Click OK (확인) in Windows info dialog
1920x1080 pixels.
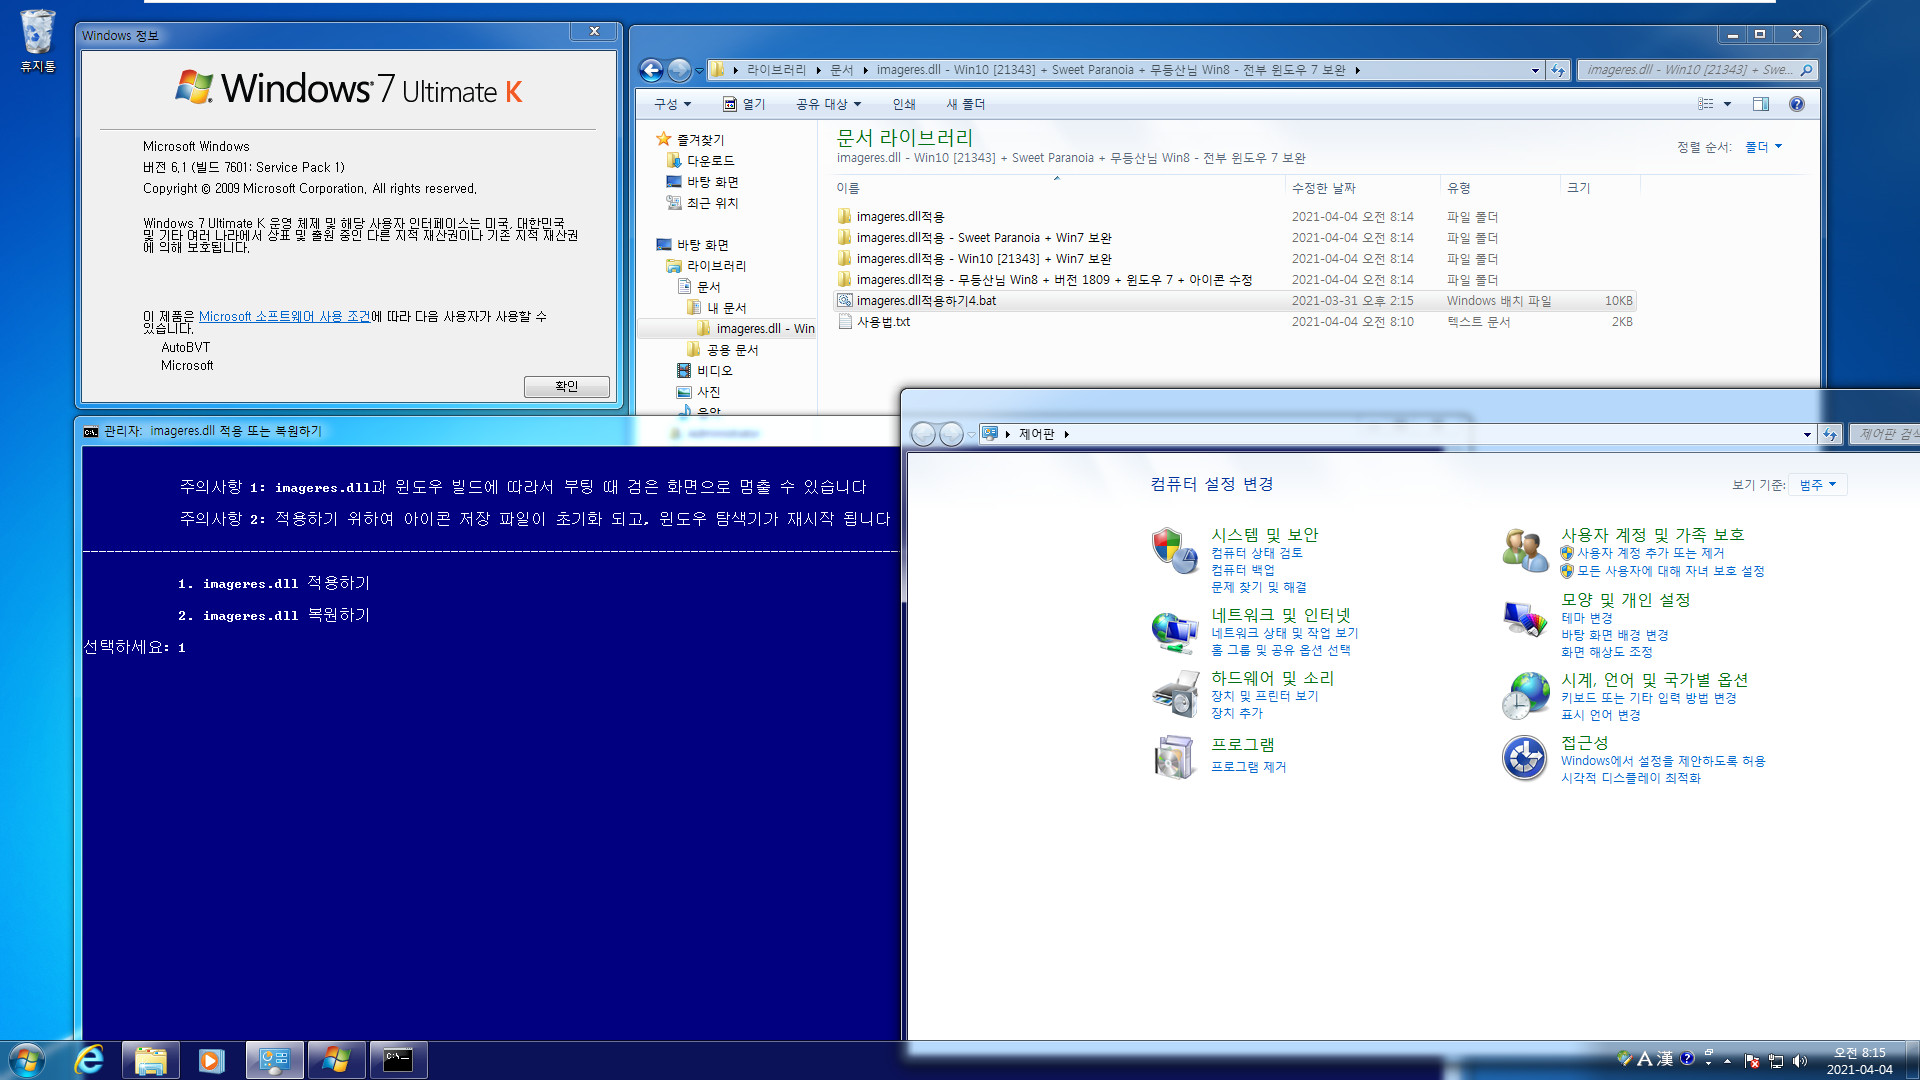566,386
